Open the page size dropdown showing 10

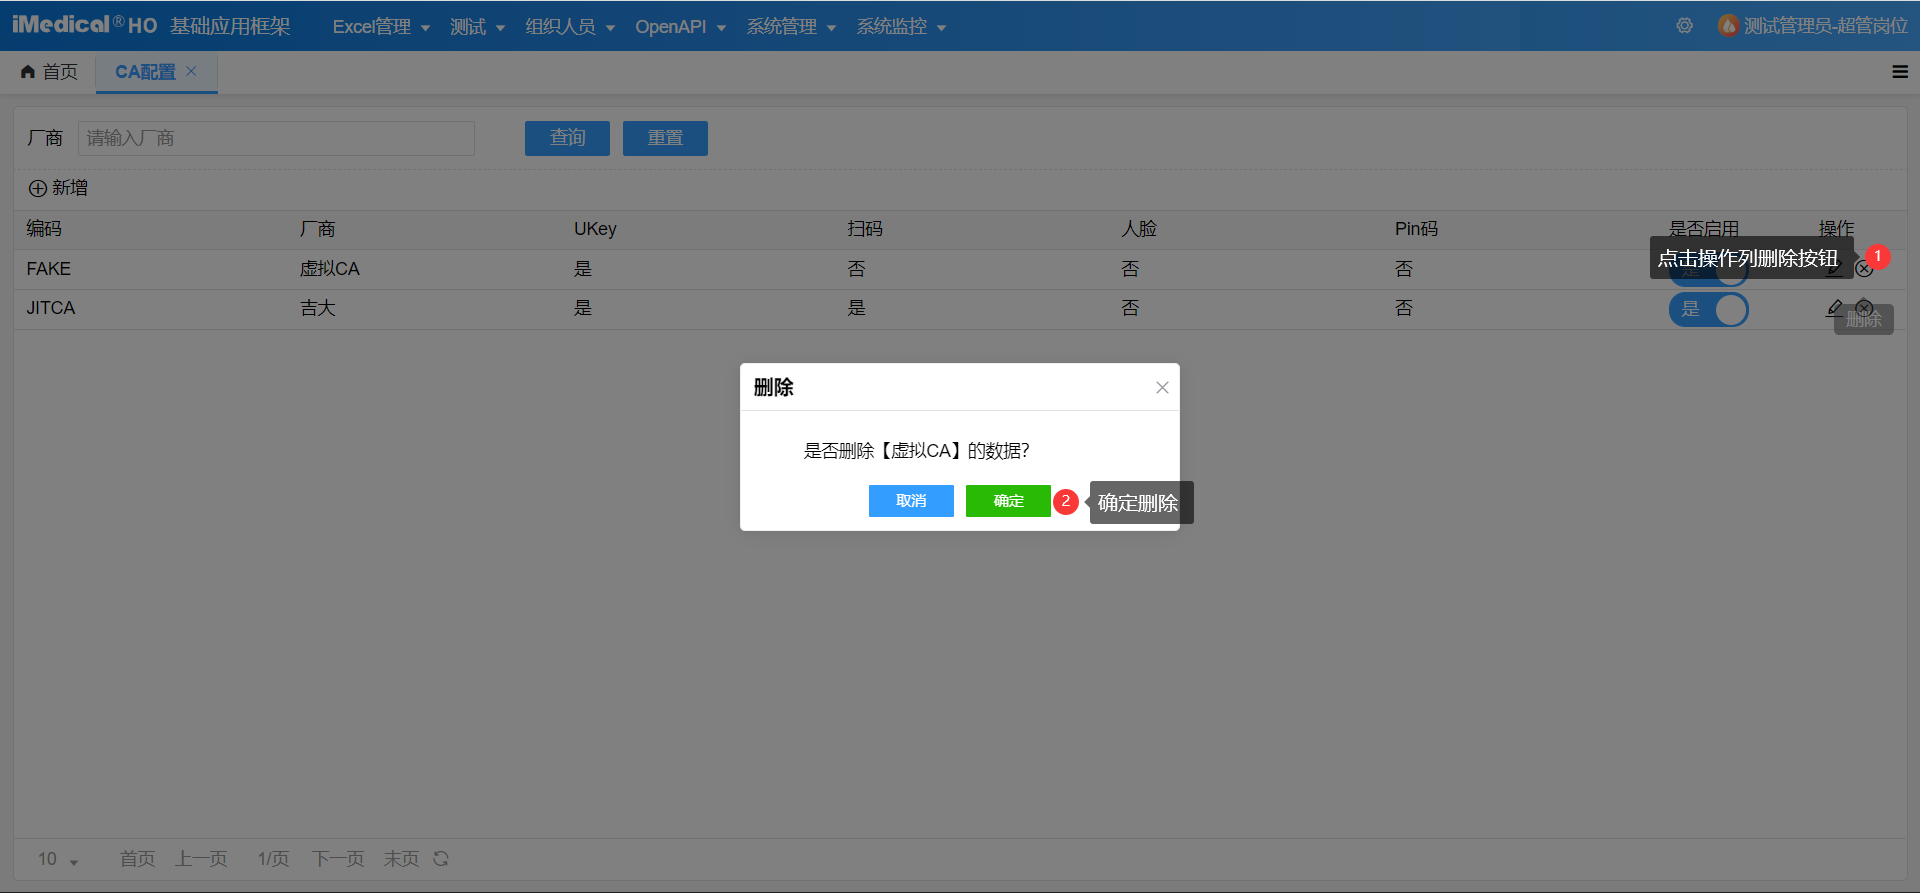point(58,859)
